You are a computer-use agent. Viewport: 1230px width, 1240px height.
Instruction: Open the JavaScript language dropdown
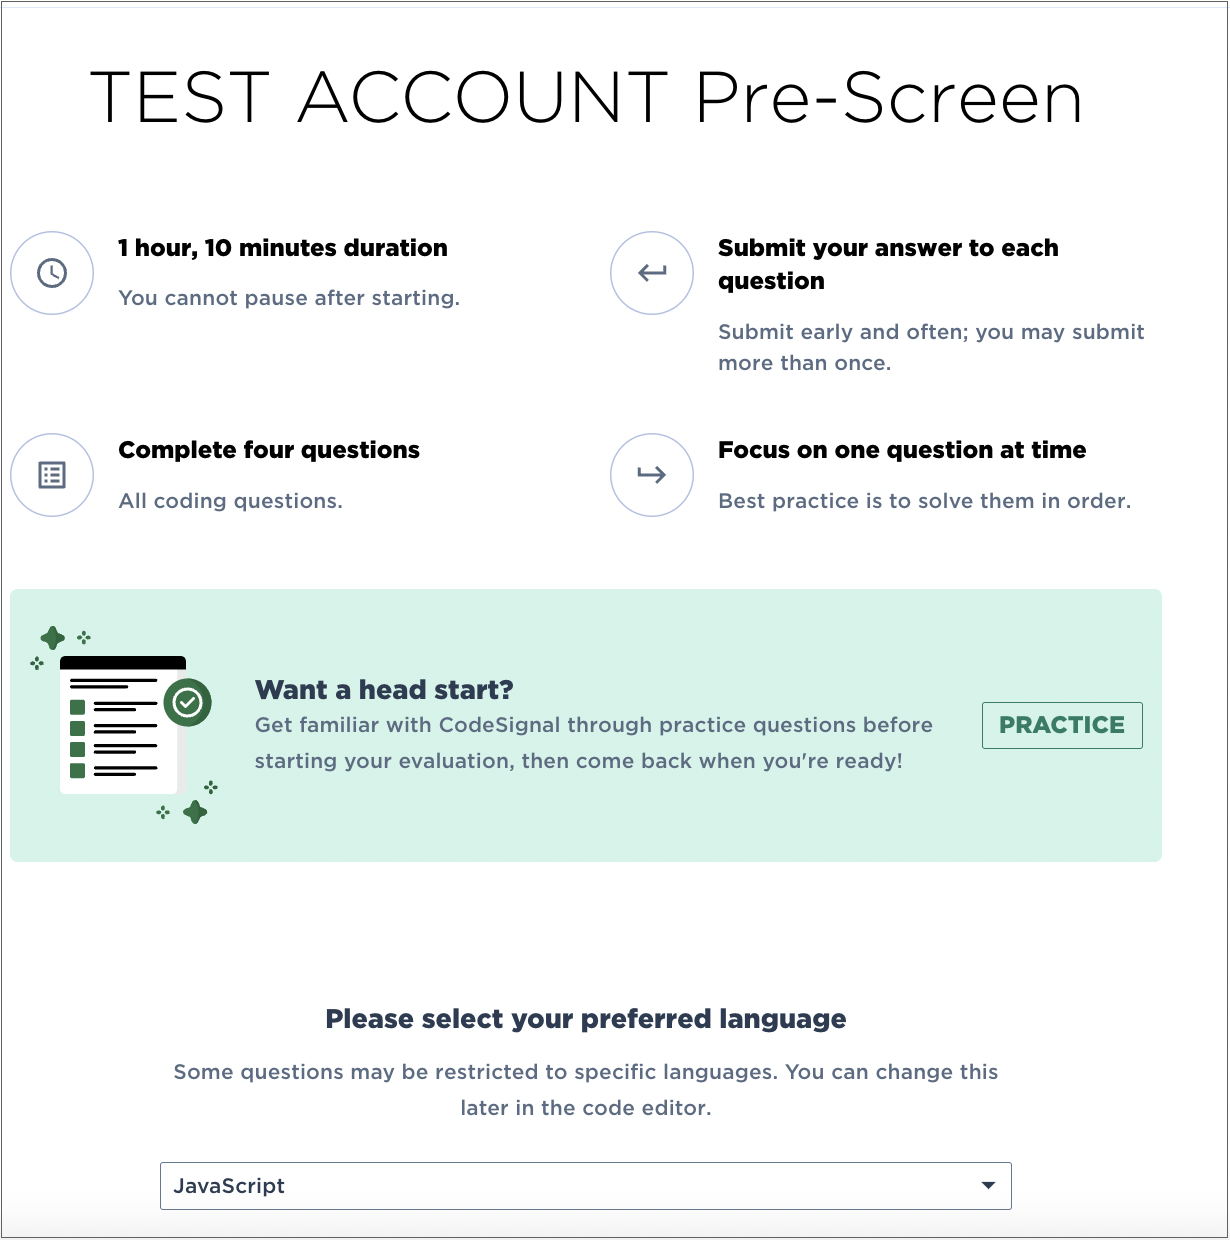tap(586, 1186)
